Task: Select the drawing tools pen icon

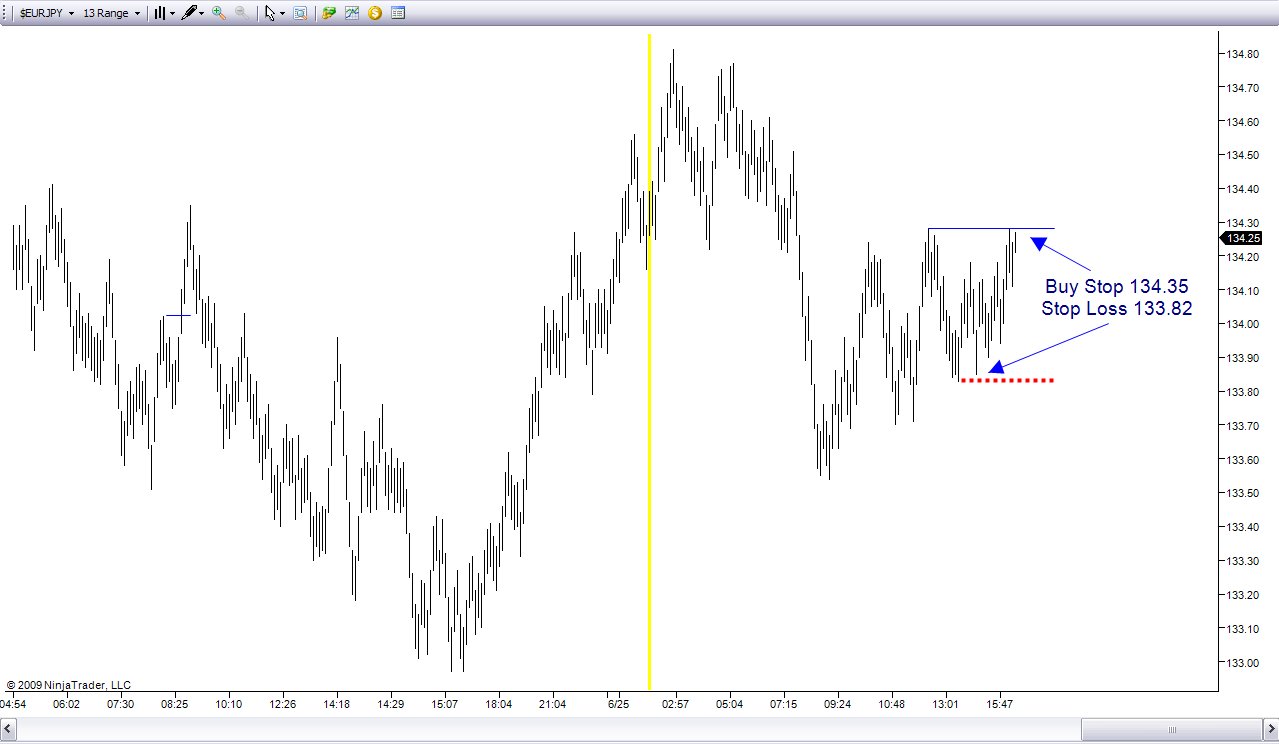Action: [x=189, y=13]
